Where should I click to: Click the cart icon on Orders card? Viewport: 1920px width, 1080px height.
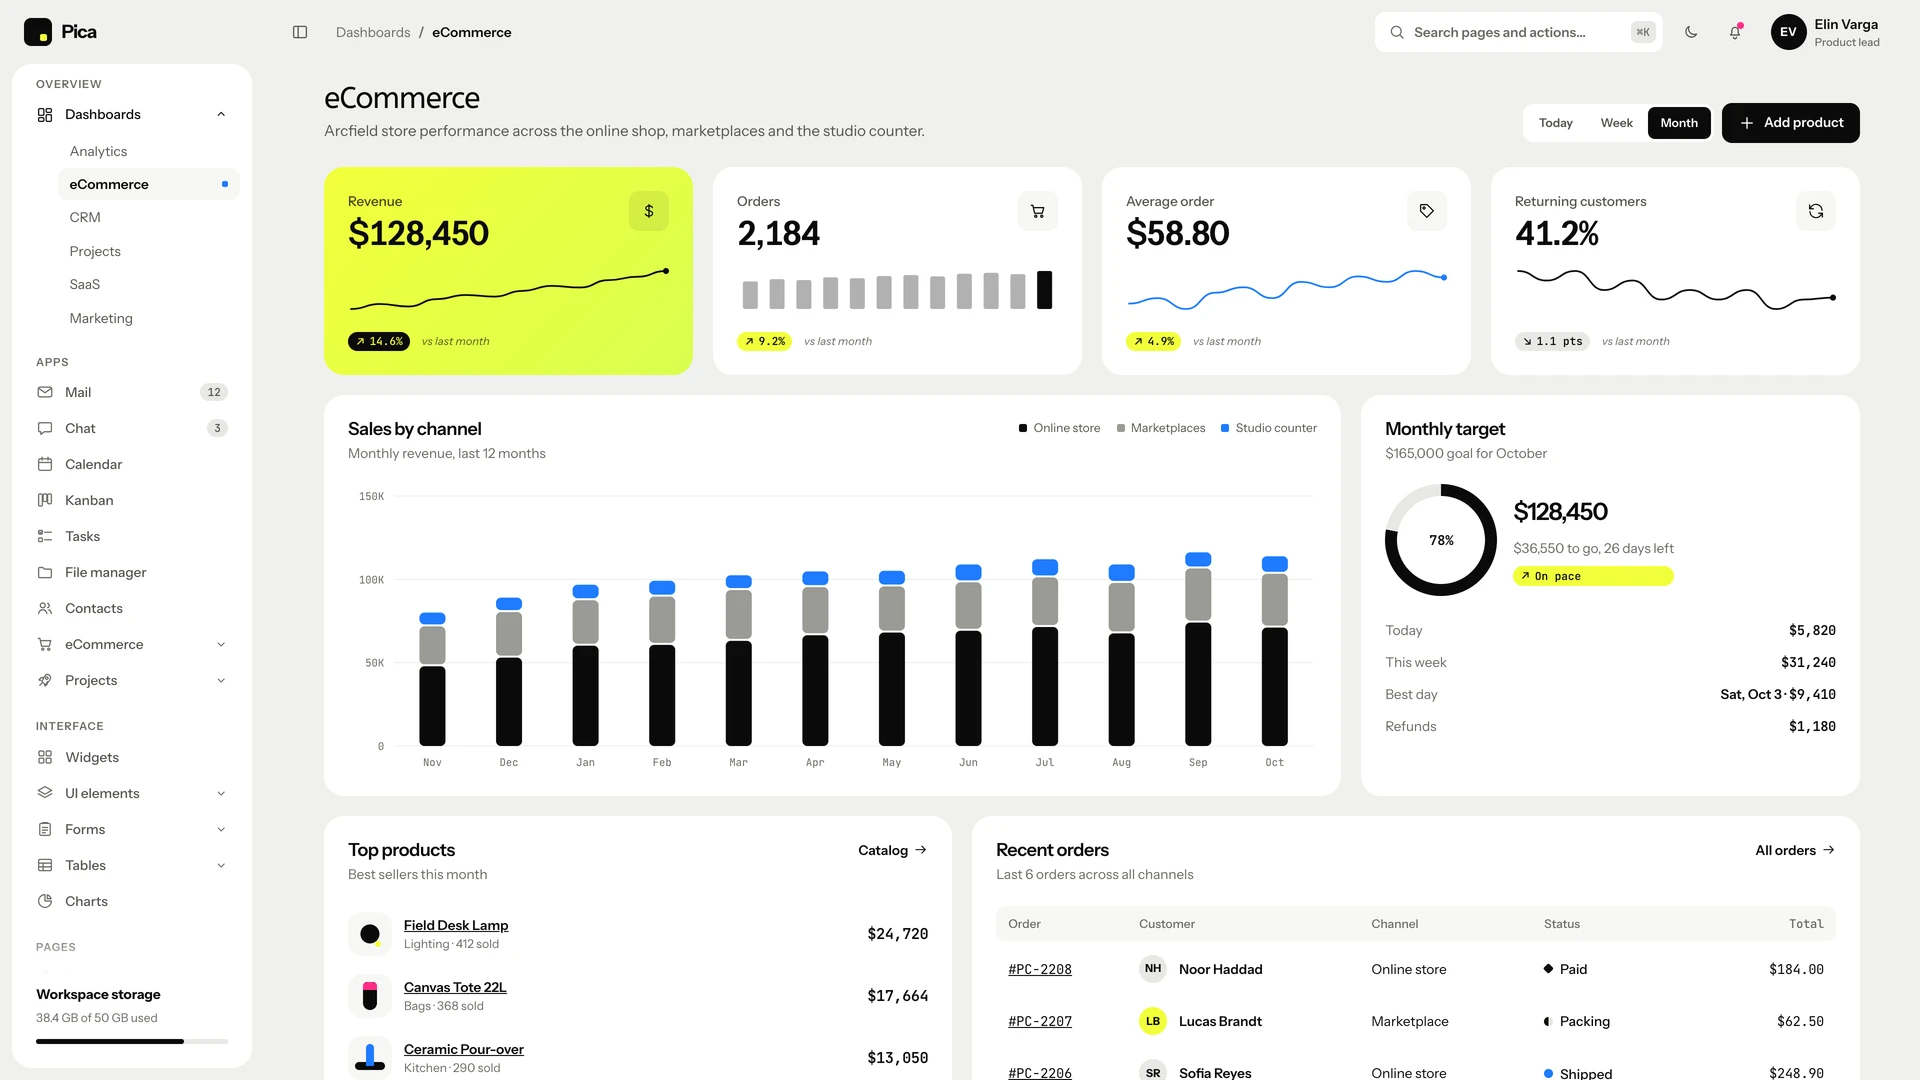pos(1038,211)
